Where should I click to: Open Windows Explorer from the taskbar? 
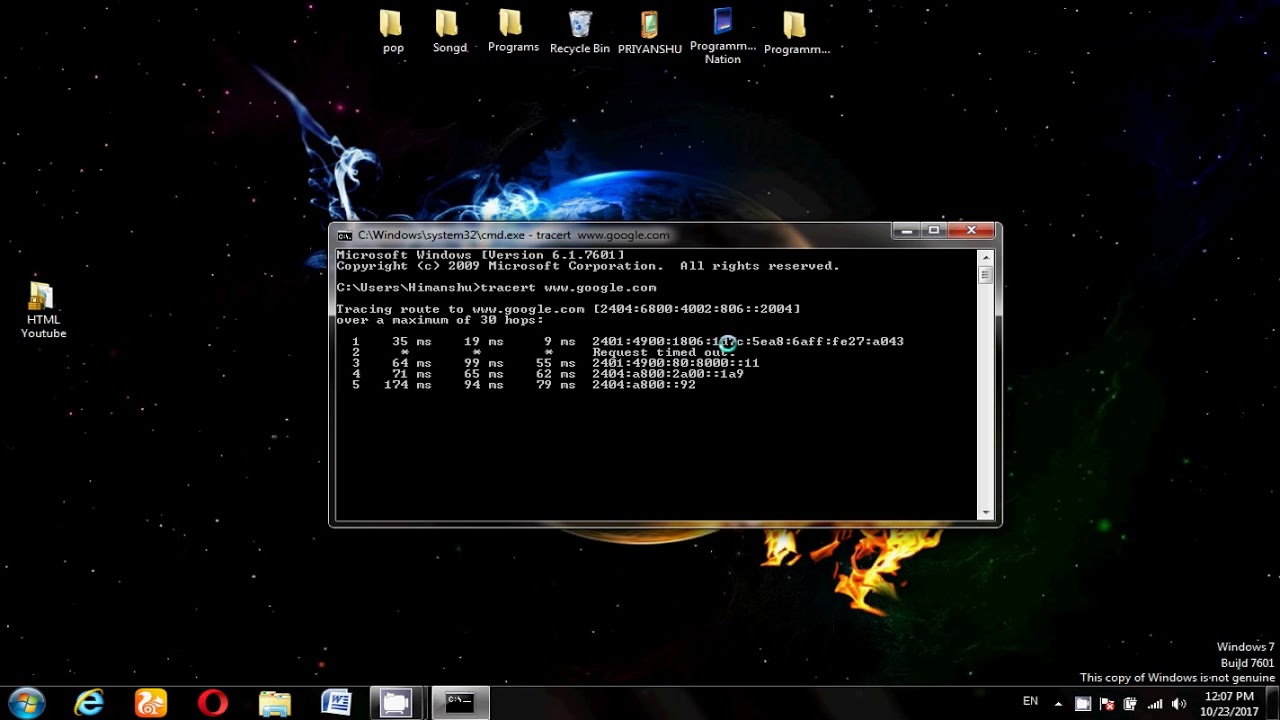pos(274,702)
